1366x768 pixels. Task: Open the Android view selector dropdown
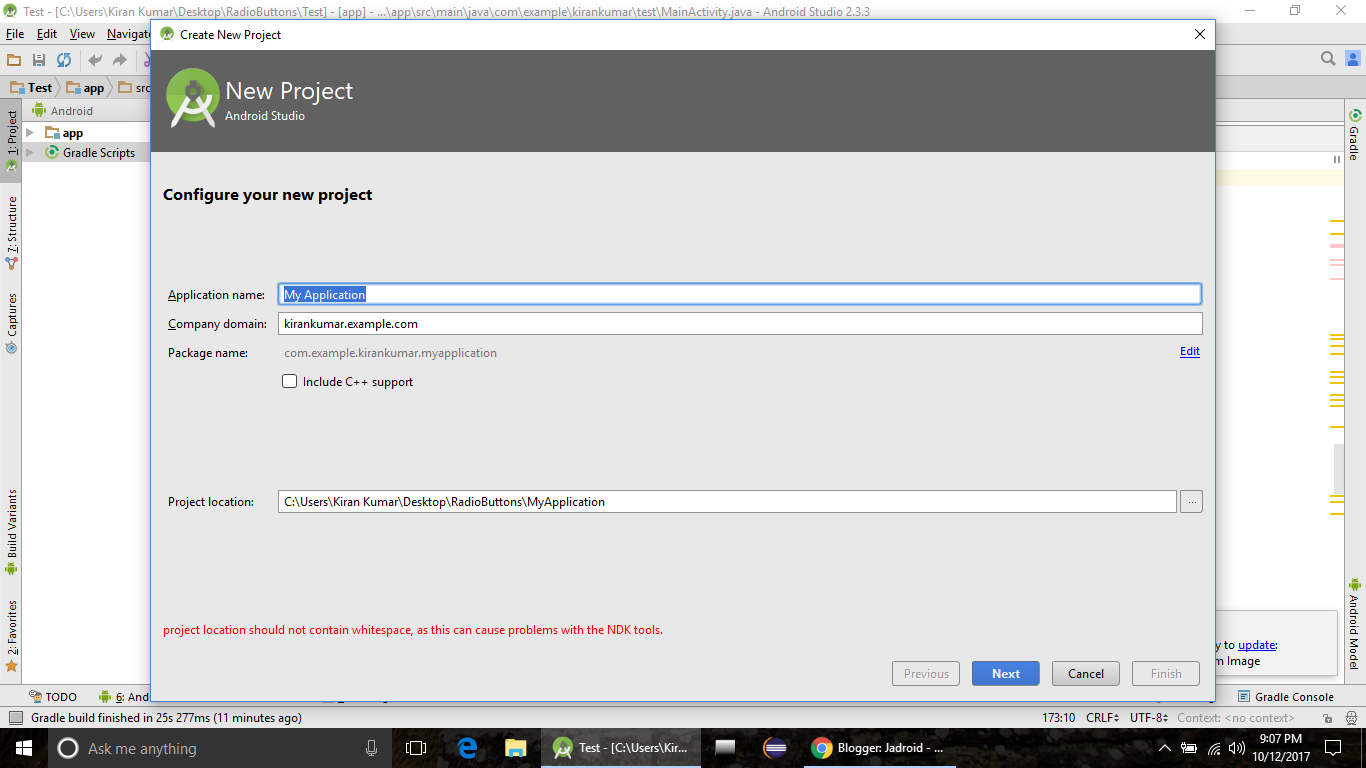[x=68, y=110]
